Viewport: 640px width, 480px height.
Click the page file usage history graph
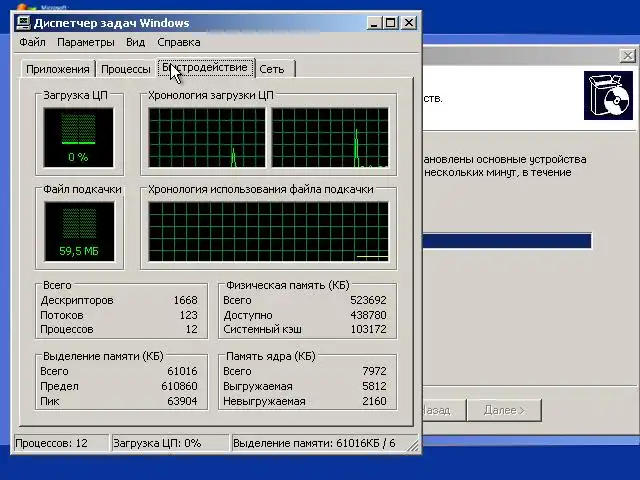click(269, 231)
